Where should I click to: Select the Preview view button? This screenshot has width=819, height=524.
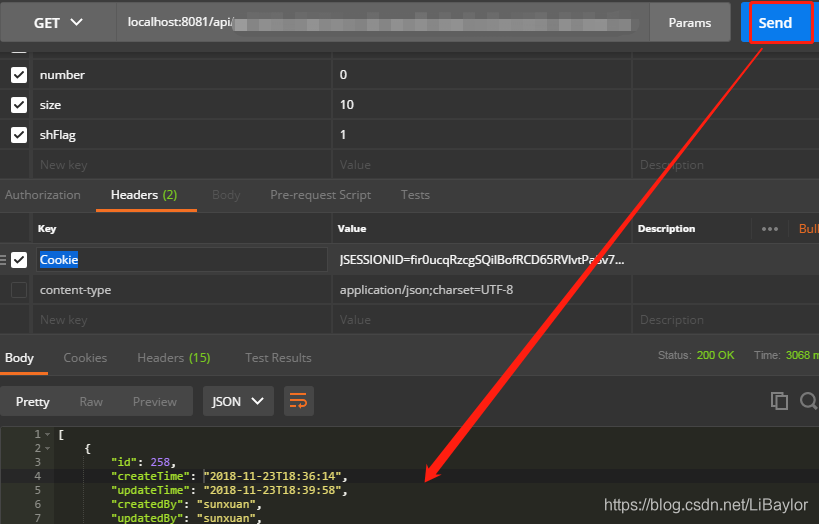point(155,402)
